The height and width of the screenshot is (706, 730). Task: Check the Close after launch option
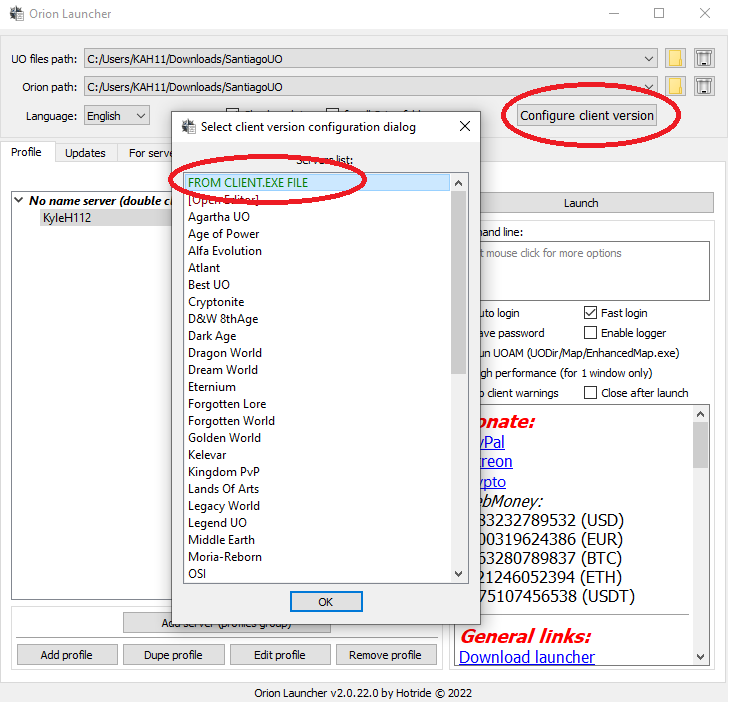[x=590, y=393]
